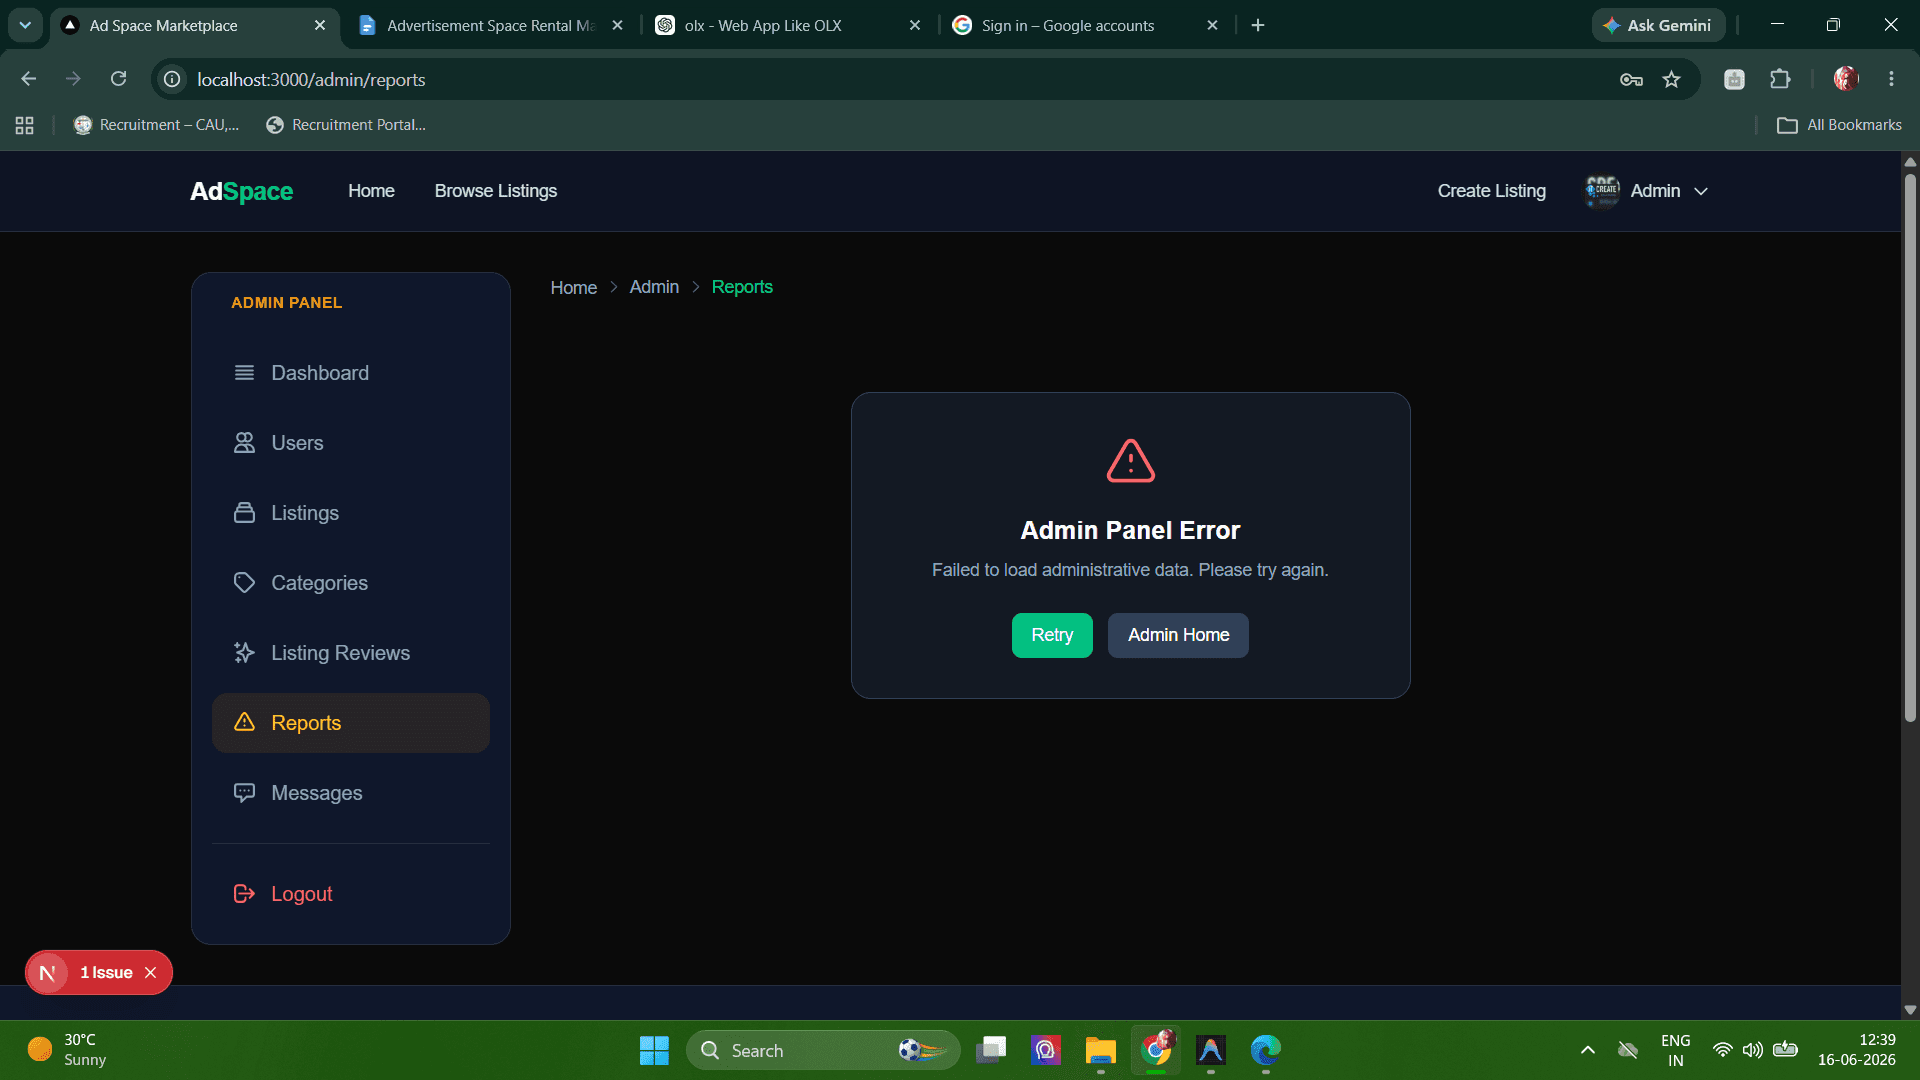
Task: Select the Users people icon
Action: pyautogui.click(x=244, y=443)
